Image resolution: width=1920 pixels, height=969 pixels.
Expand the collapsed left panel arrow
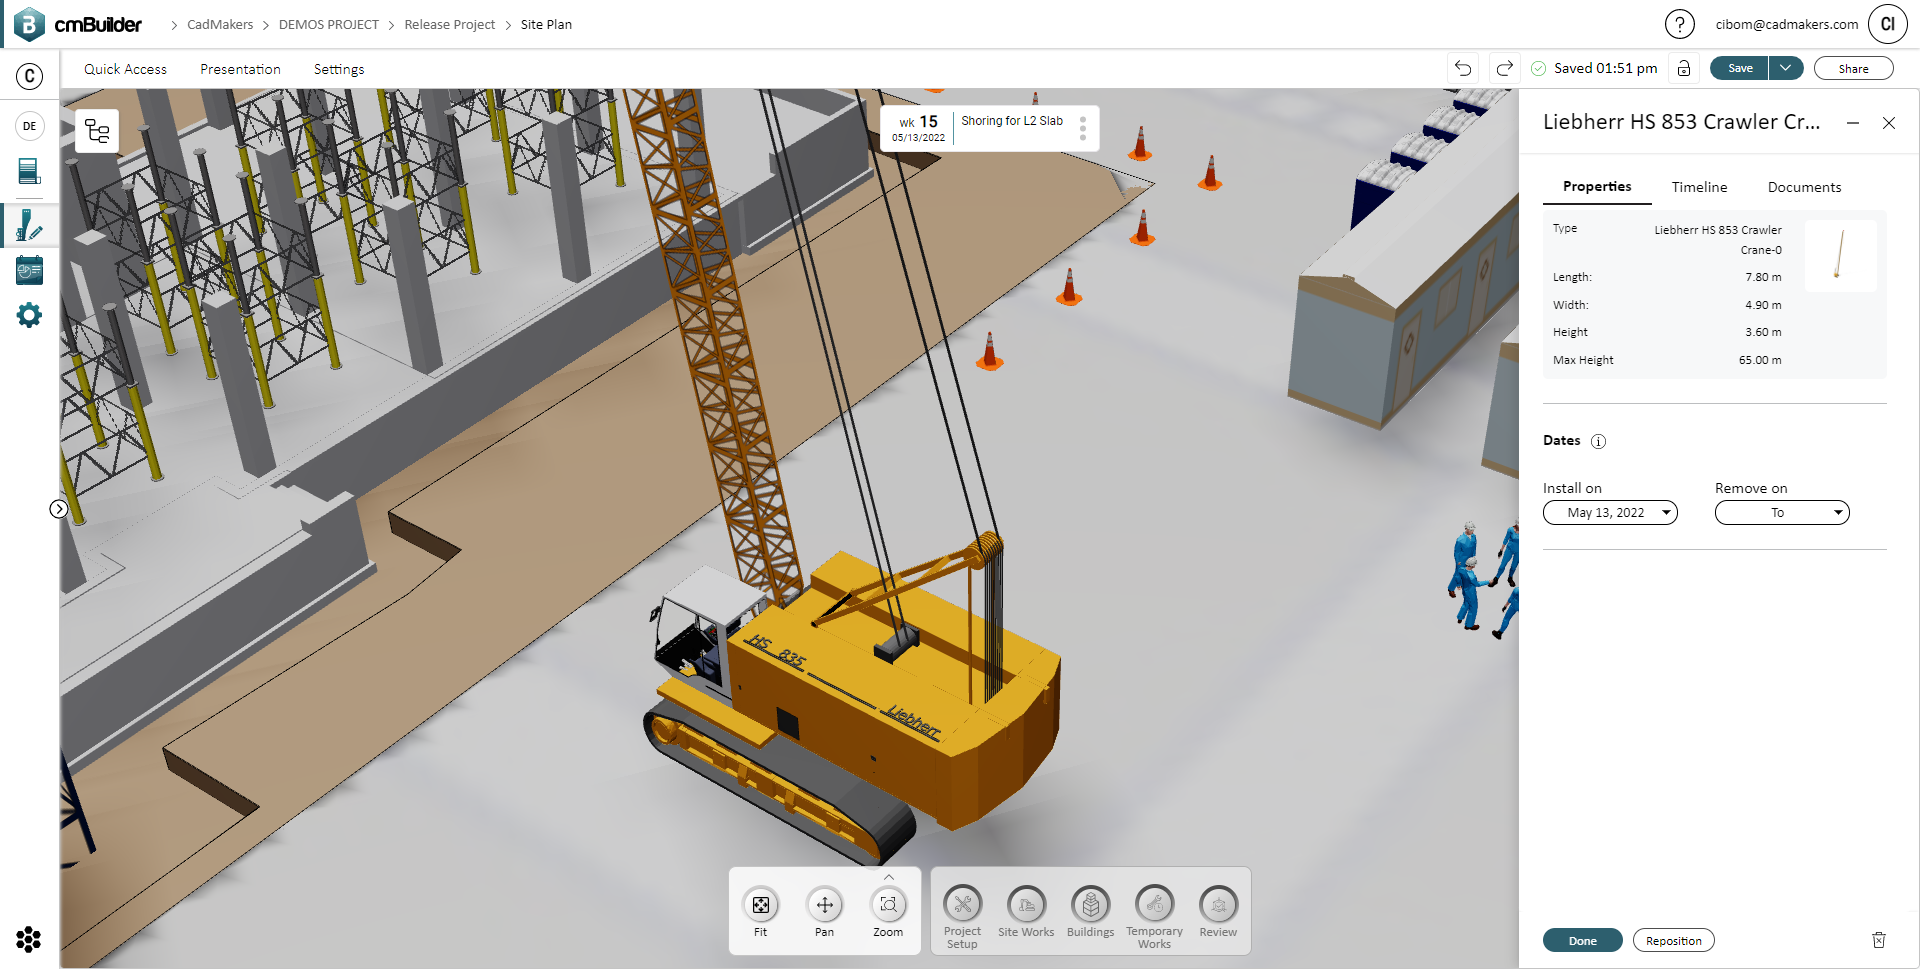[x=59, y=509]
